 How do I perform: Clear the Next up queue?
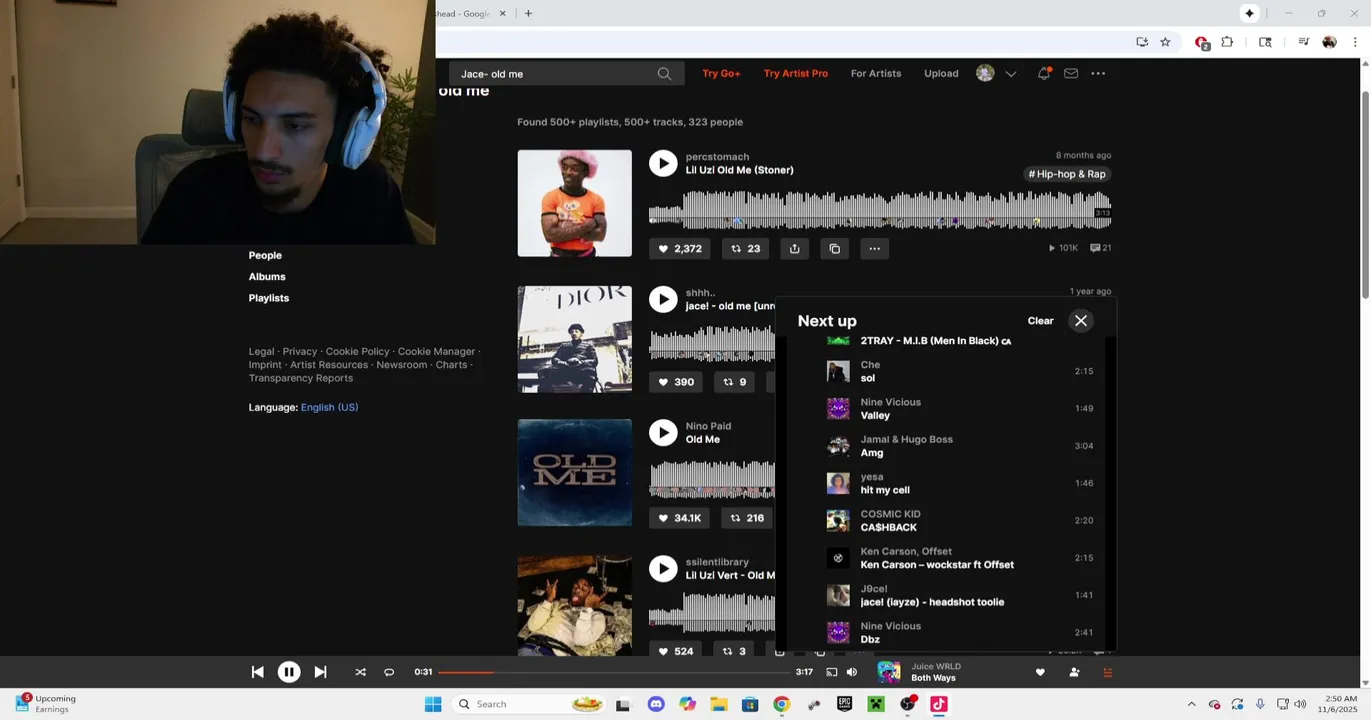tap(1040, 321)
